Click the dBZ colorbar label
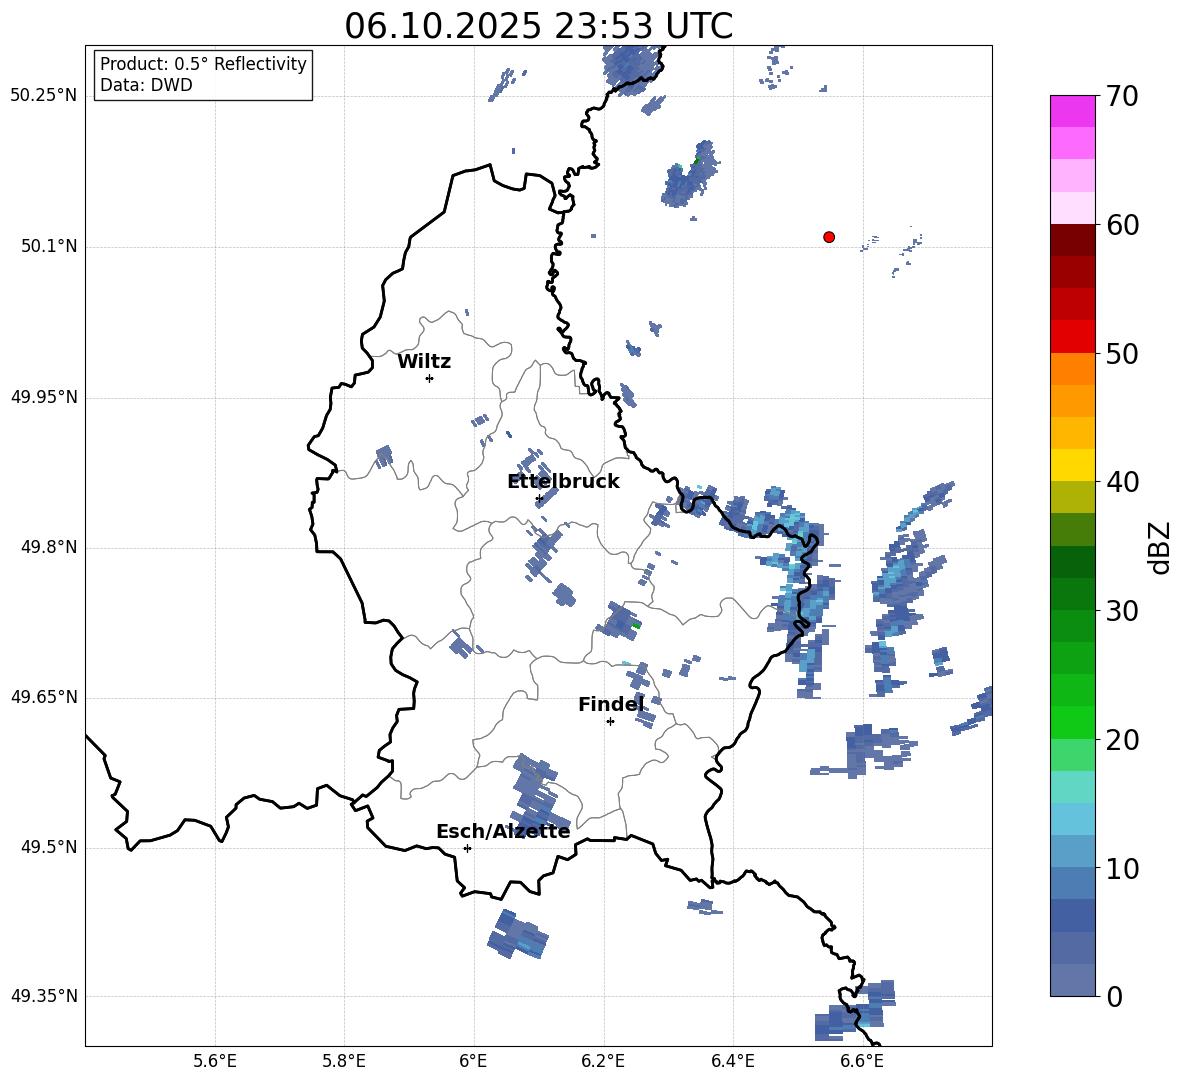The width and height of the screenshot is (1184, 1081). (x=1161, y=547)
